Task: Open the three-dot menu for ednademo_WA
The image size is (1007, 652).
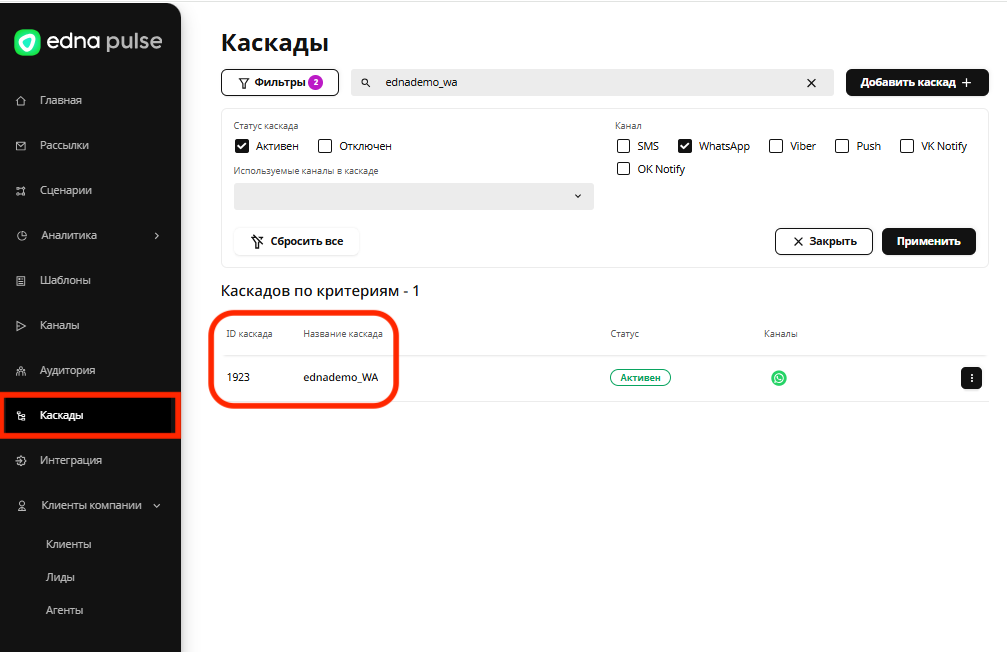Action: click(971, 378)
